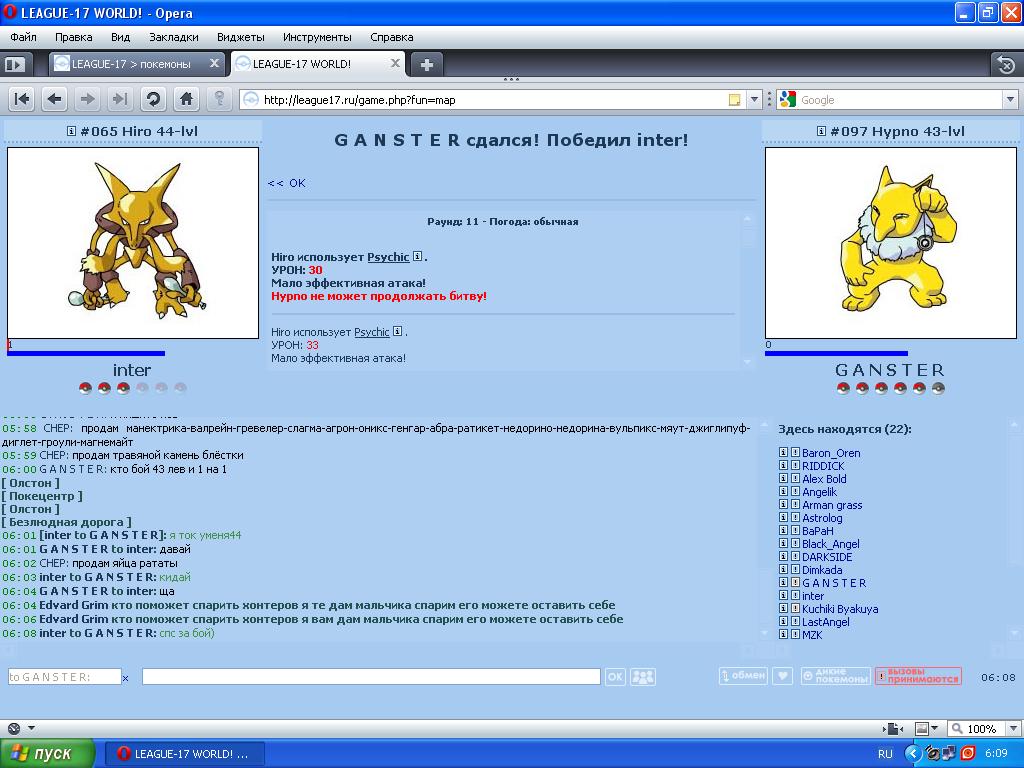Click the 'обмен' trade button
The height and width of the screenshot is (768, 1024).
pos(743,676)
